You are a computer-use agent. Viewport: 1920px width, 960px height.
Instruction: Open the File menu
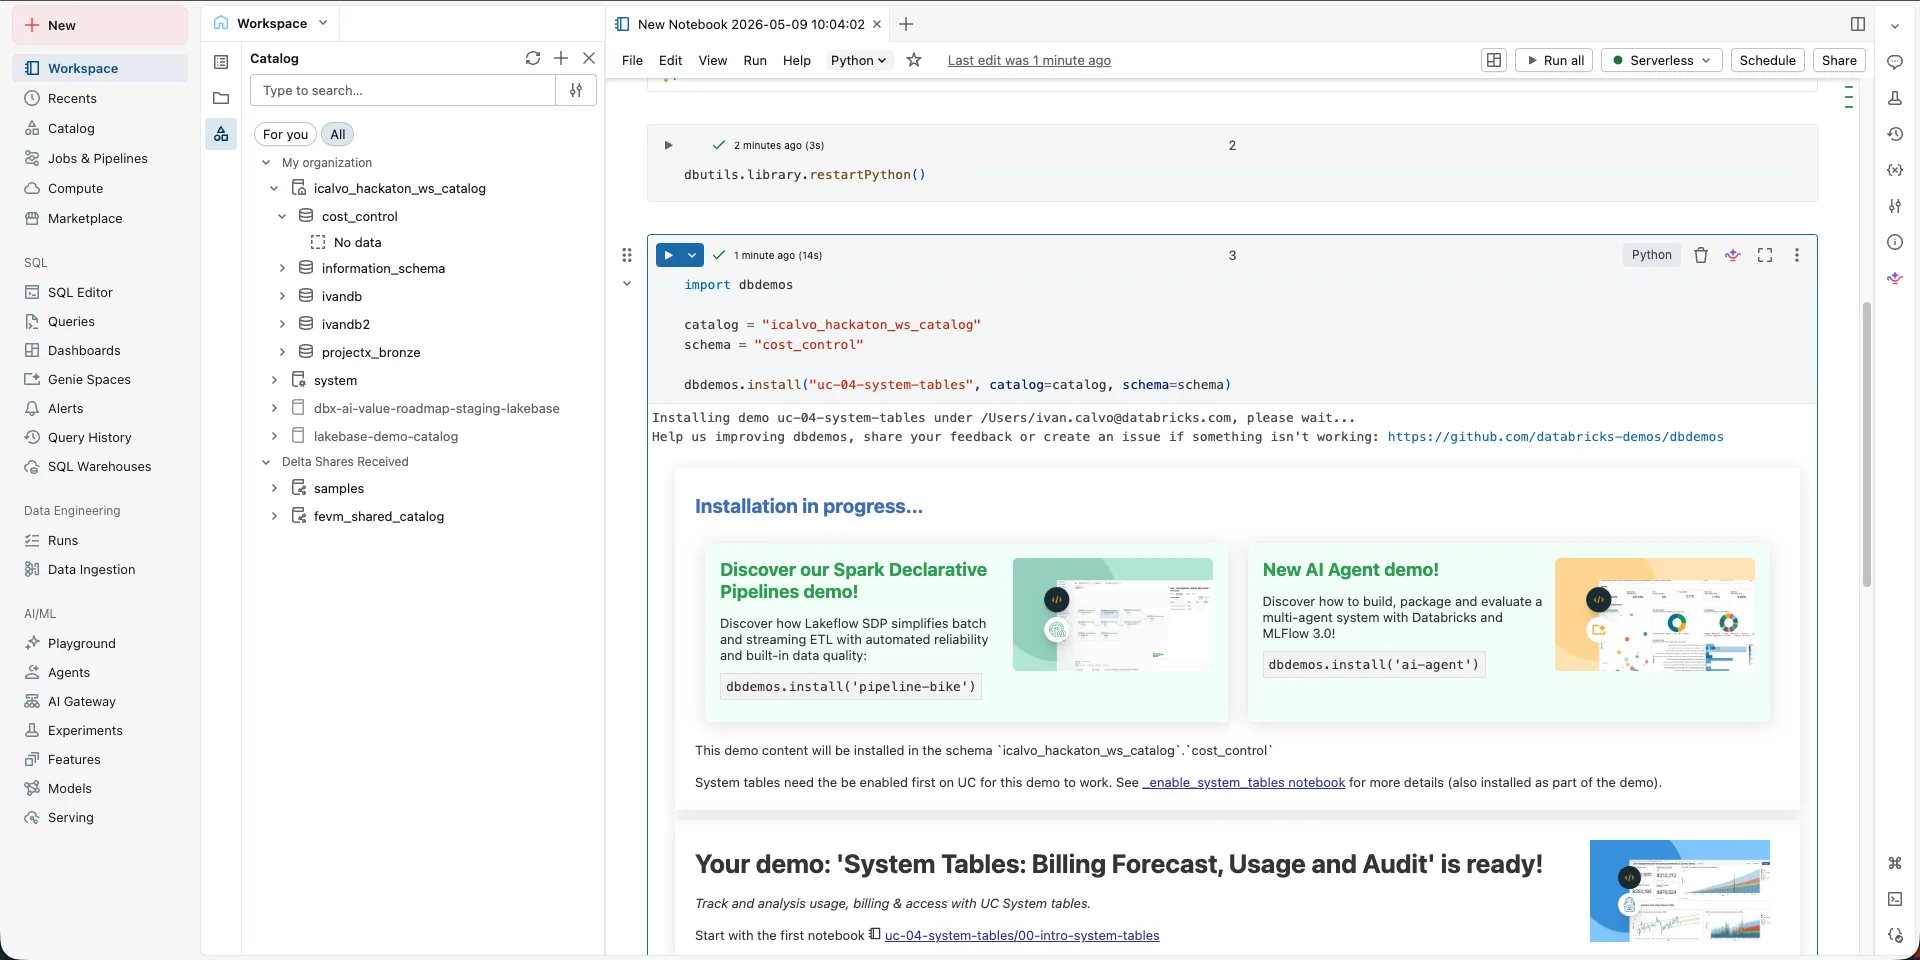[632, 60]
